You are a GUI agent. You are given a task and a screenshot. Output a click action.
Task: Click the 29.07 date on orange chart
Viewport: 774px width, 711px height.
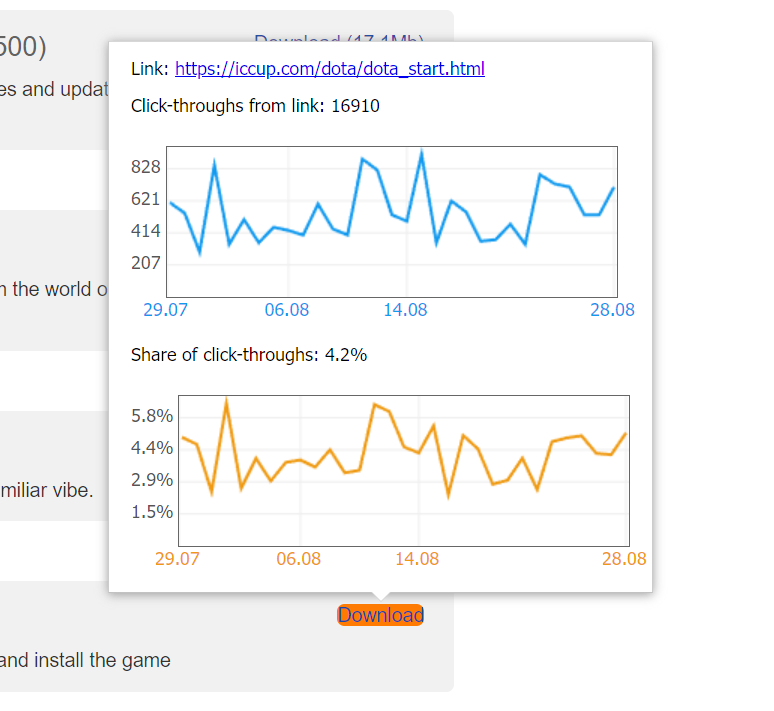click(177, 559)
